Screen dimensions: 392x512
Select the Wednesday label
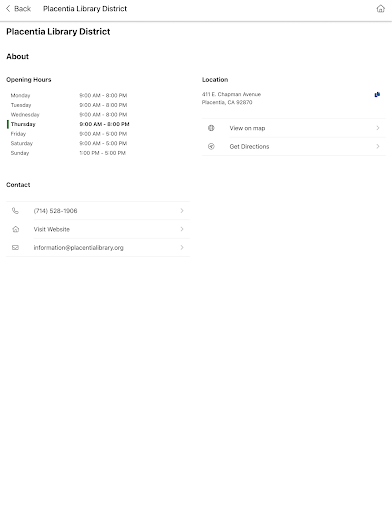tap(25, 115)
